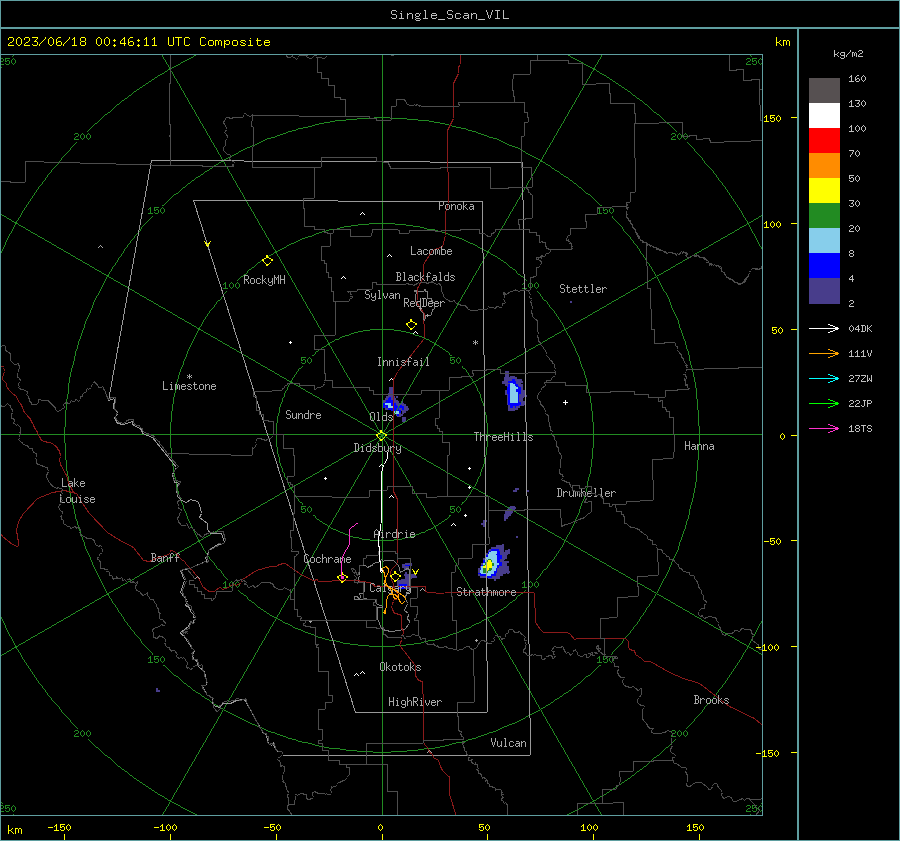Click the Hanna town label
This screenshot has width=900, height=841.
(699, 446)
